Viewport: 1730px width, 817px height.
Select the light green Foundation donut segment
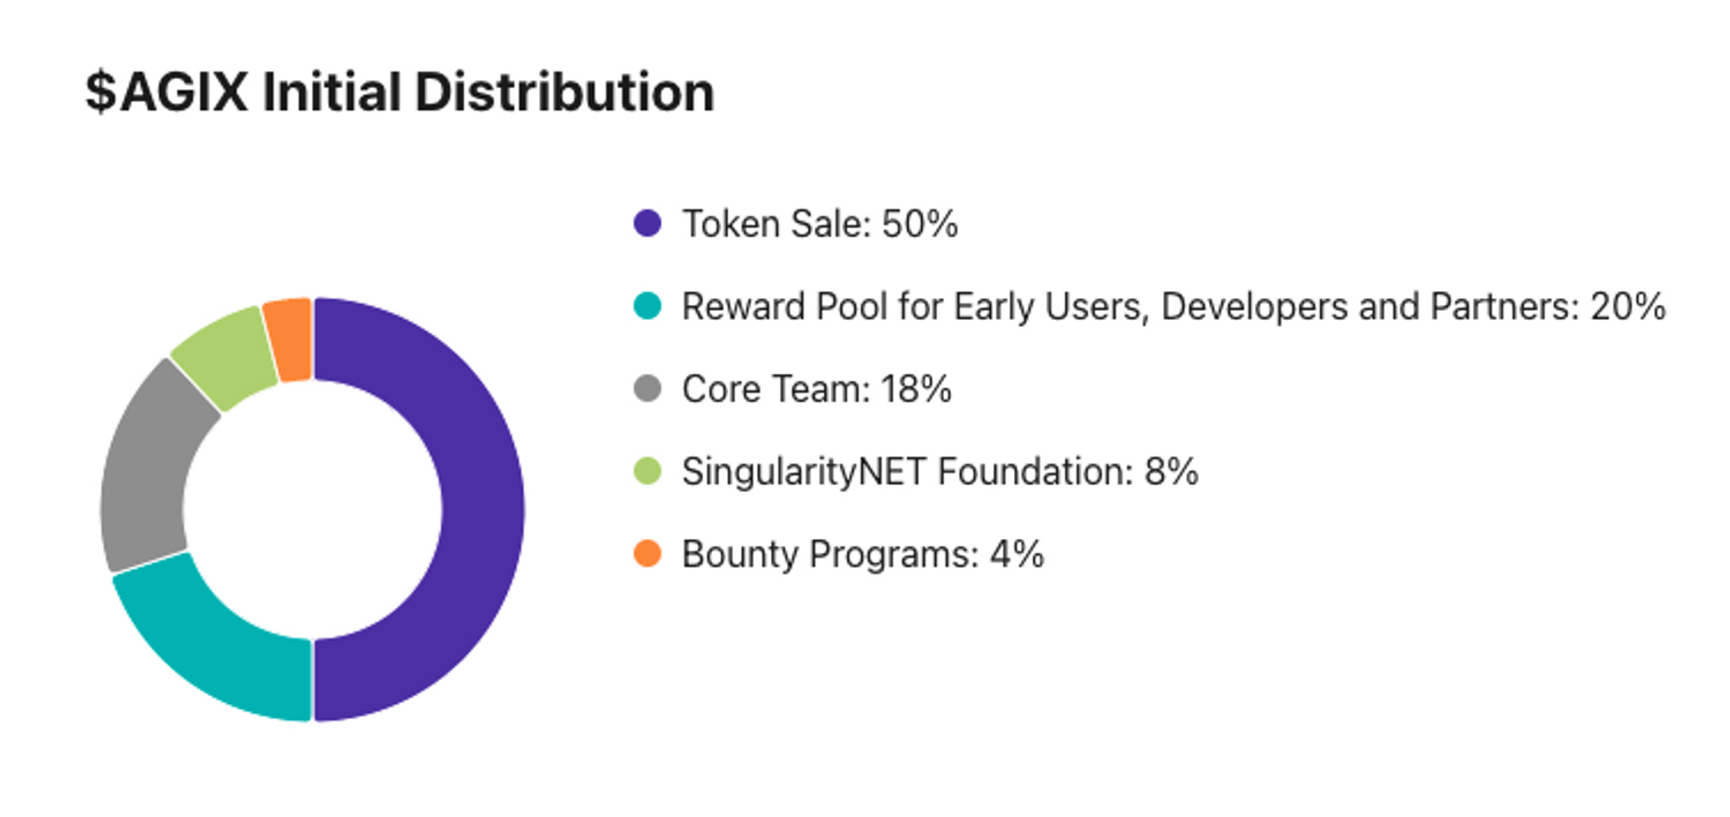coord(222,355)
